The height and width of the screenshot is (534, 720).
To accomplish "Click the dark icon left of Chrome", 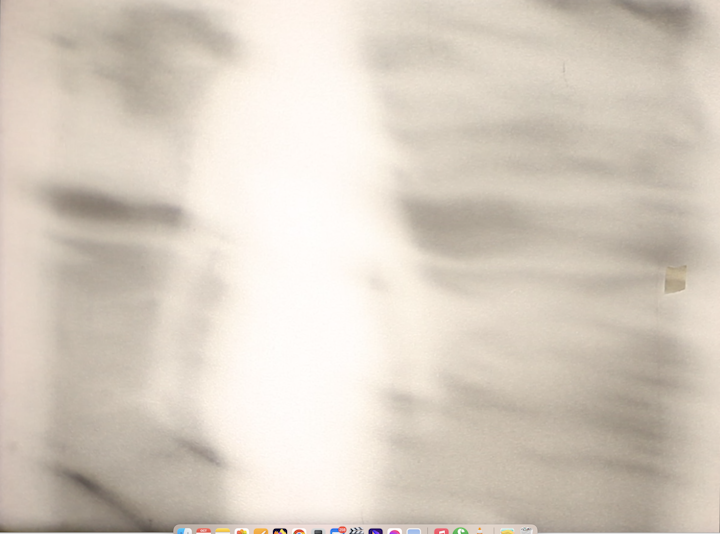I will 279,531.
